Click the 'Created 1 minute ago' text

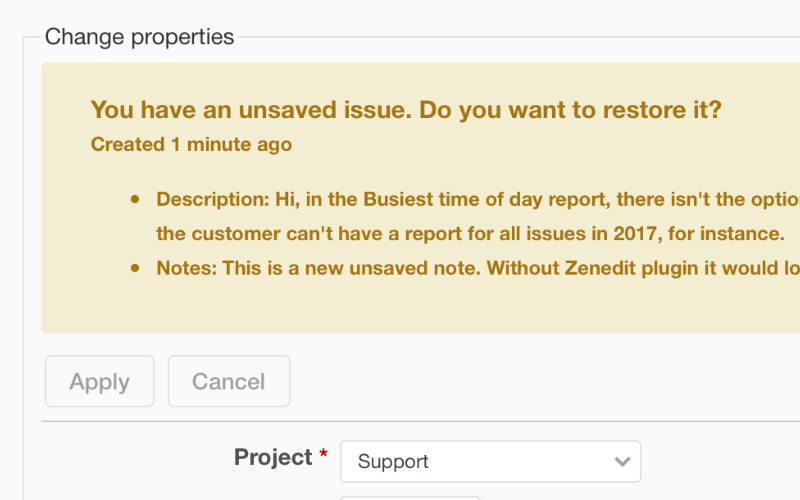tap(191, 144)
